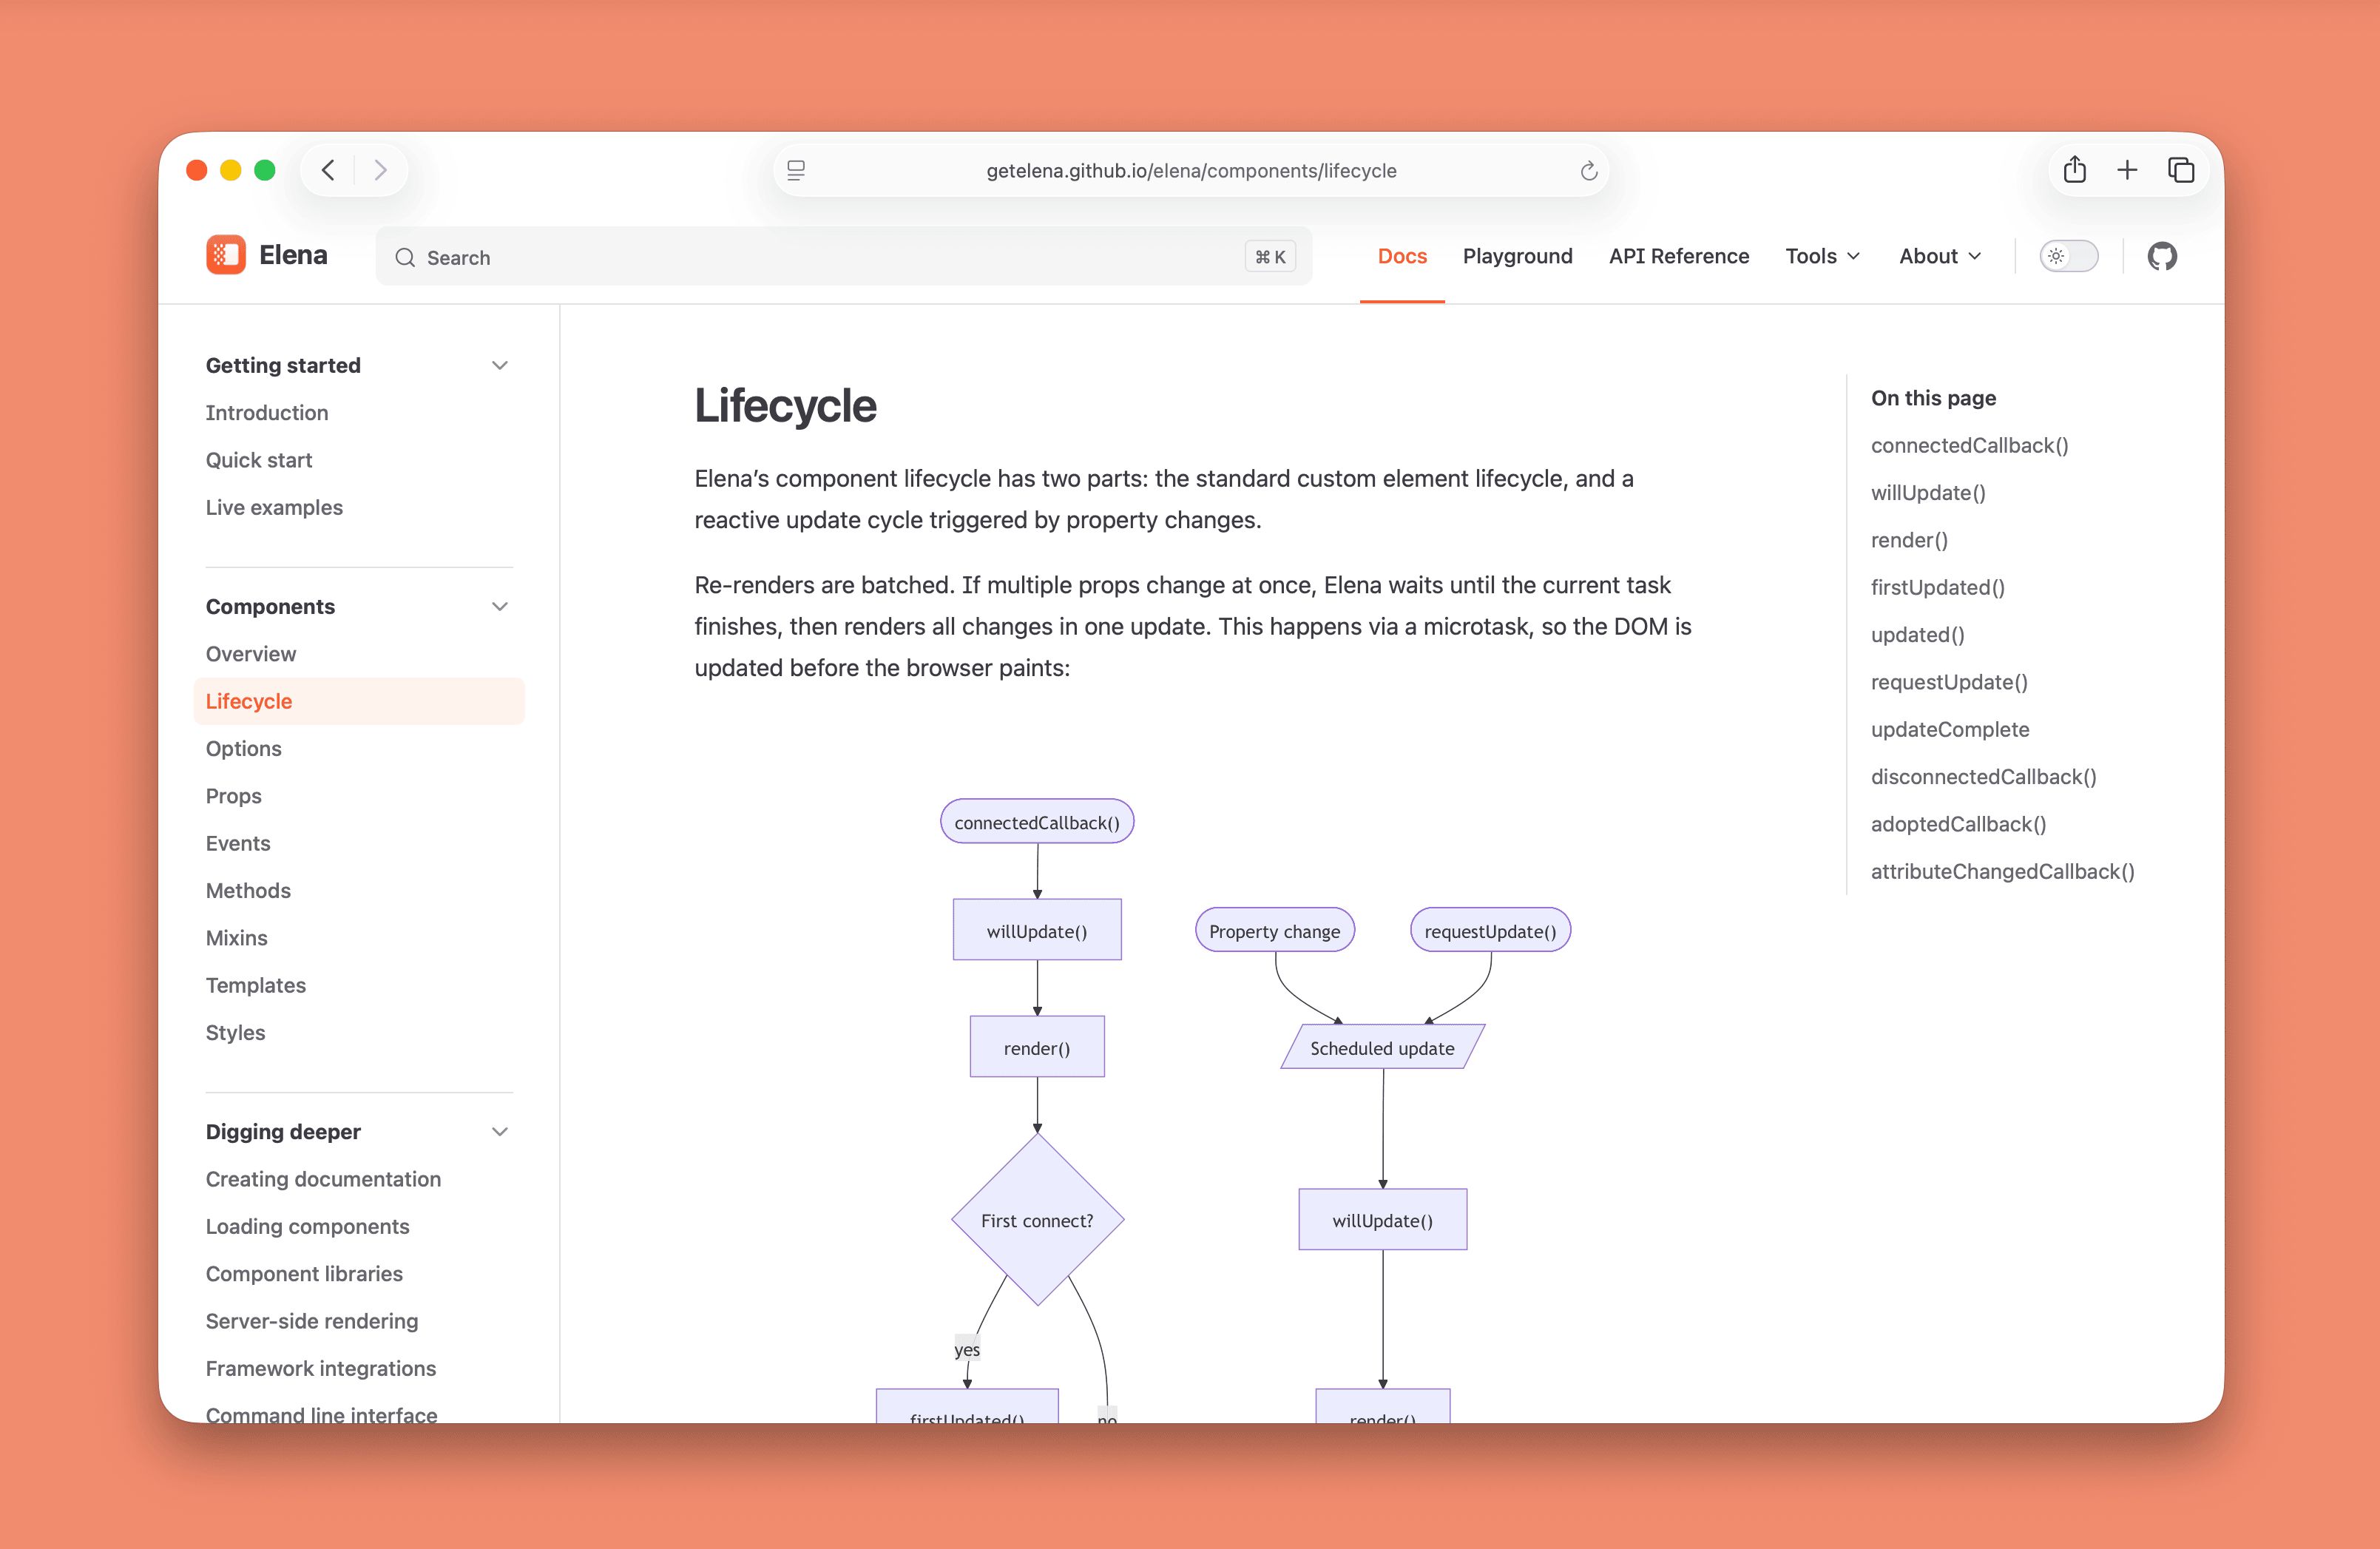The width and height of the screenshot is (2380, 1549).
Task: Click the Elena logo icon
Action: [226, 255]
